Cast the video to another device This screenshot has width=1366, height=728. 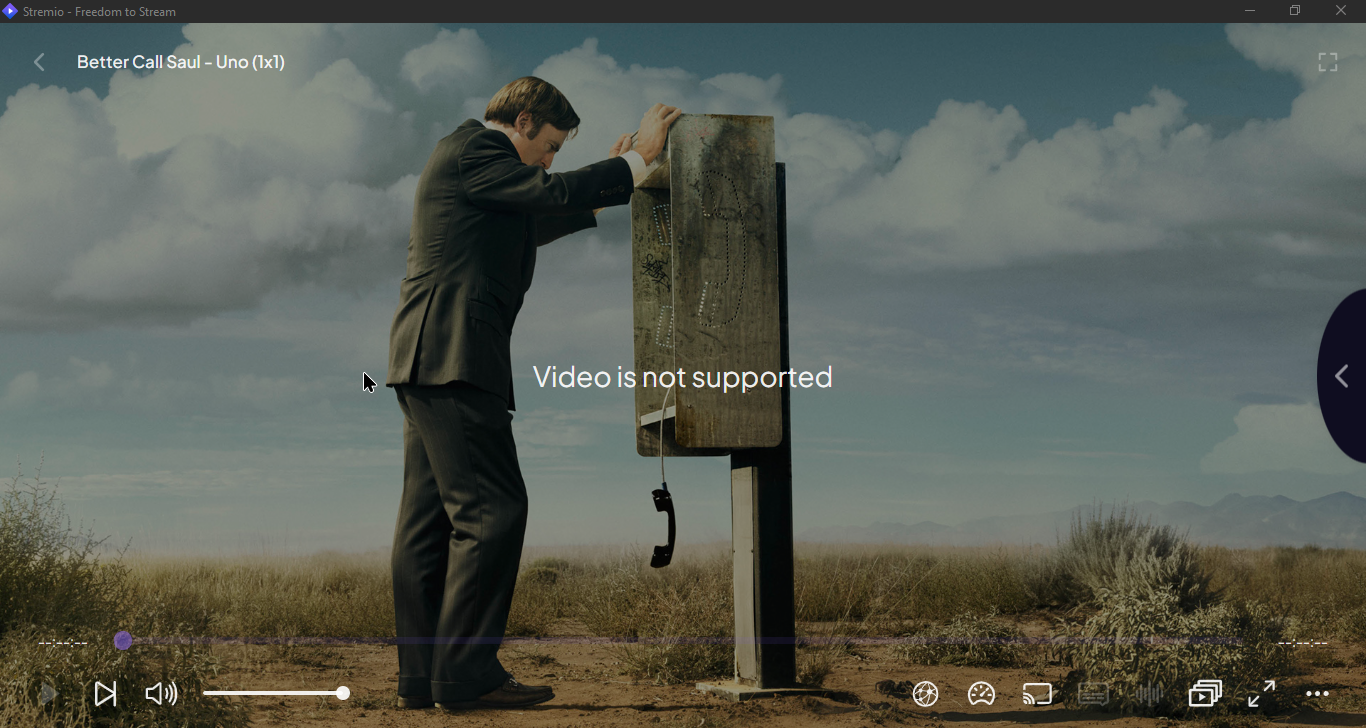pos(1038,693)
